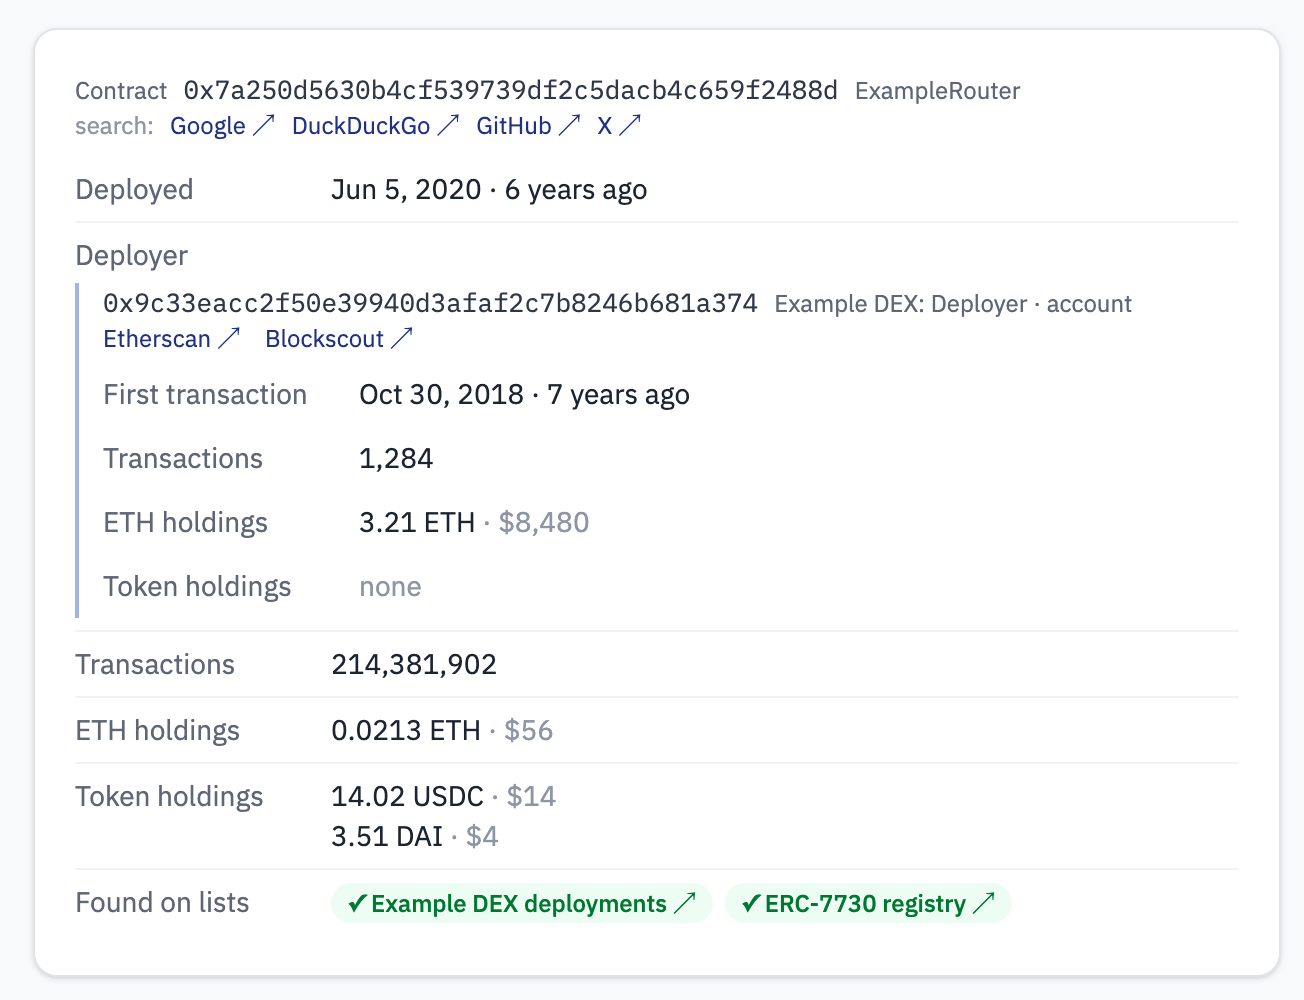Click the ExampleRouter contract name
This screenshot has width=1304, height=1000.
coord(938,91)
